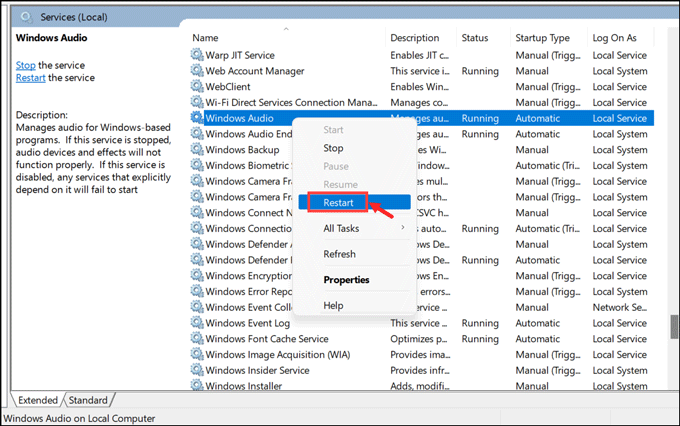This screenshot has height=426, width=680.
Task: Select the Windows Installer service
Action: pos(422,385)
